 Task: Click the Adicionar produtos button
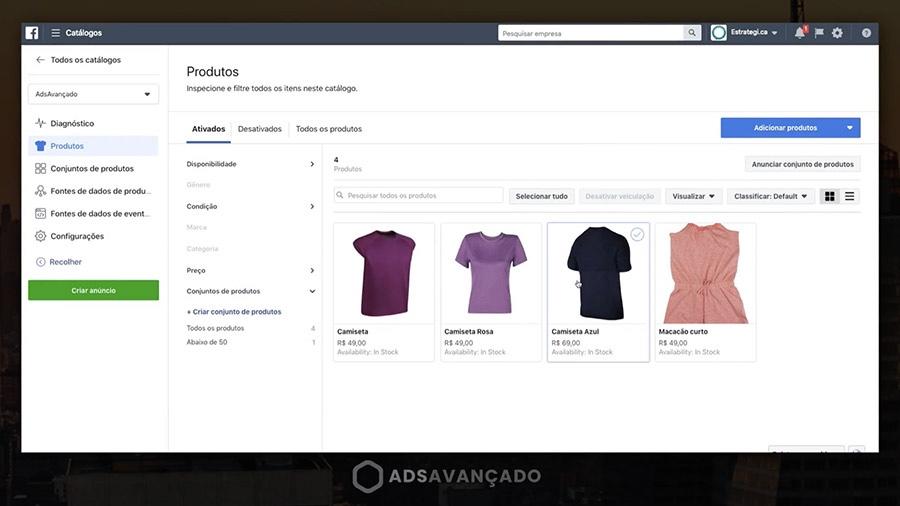pos(785,128)
